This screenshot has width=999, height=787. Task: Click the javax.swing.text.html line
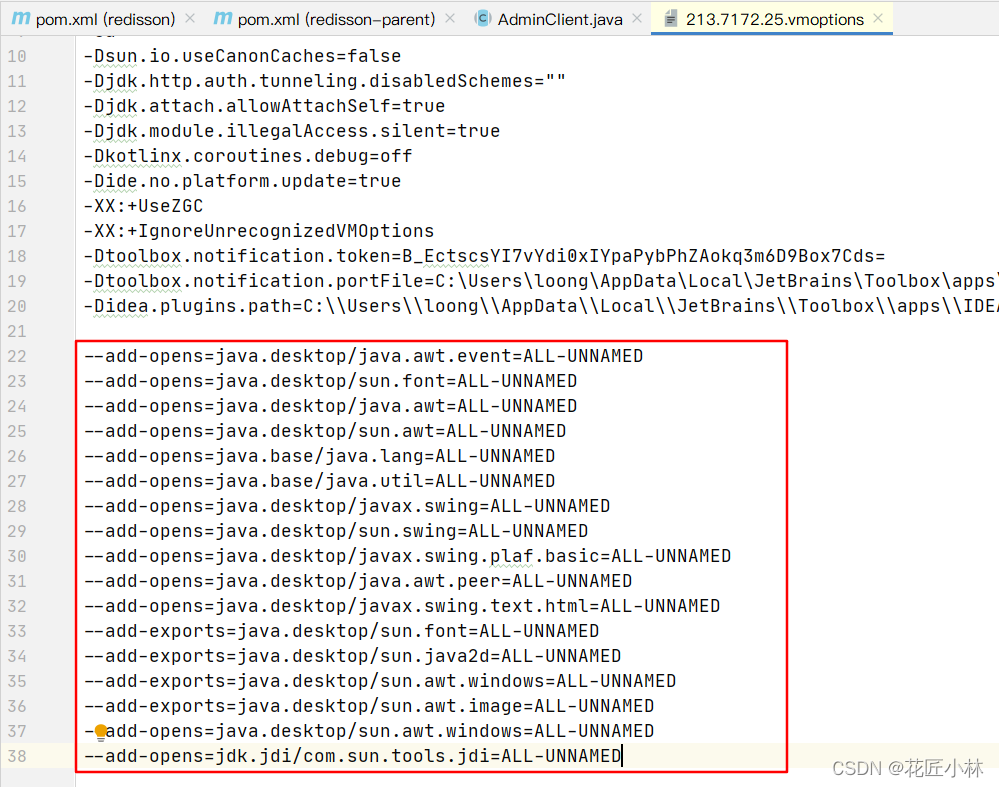point(402,606)
